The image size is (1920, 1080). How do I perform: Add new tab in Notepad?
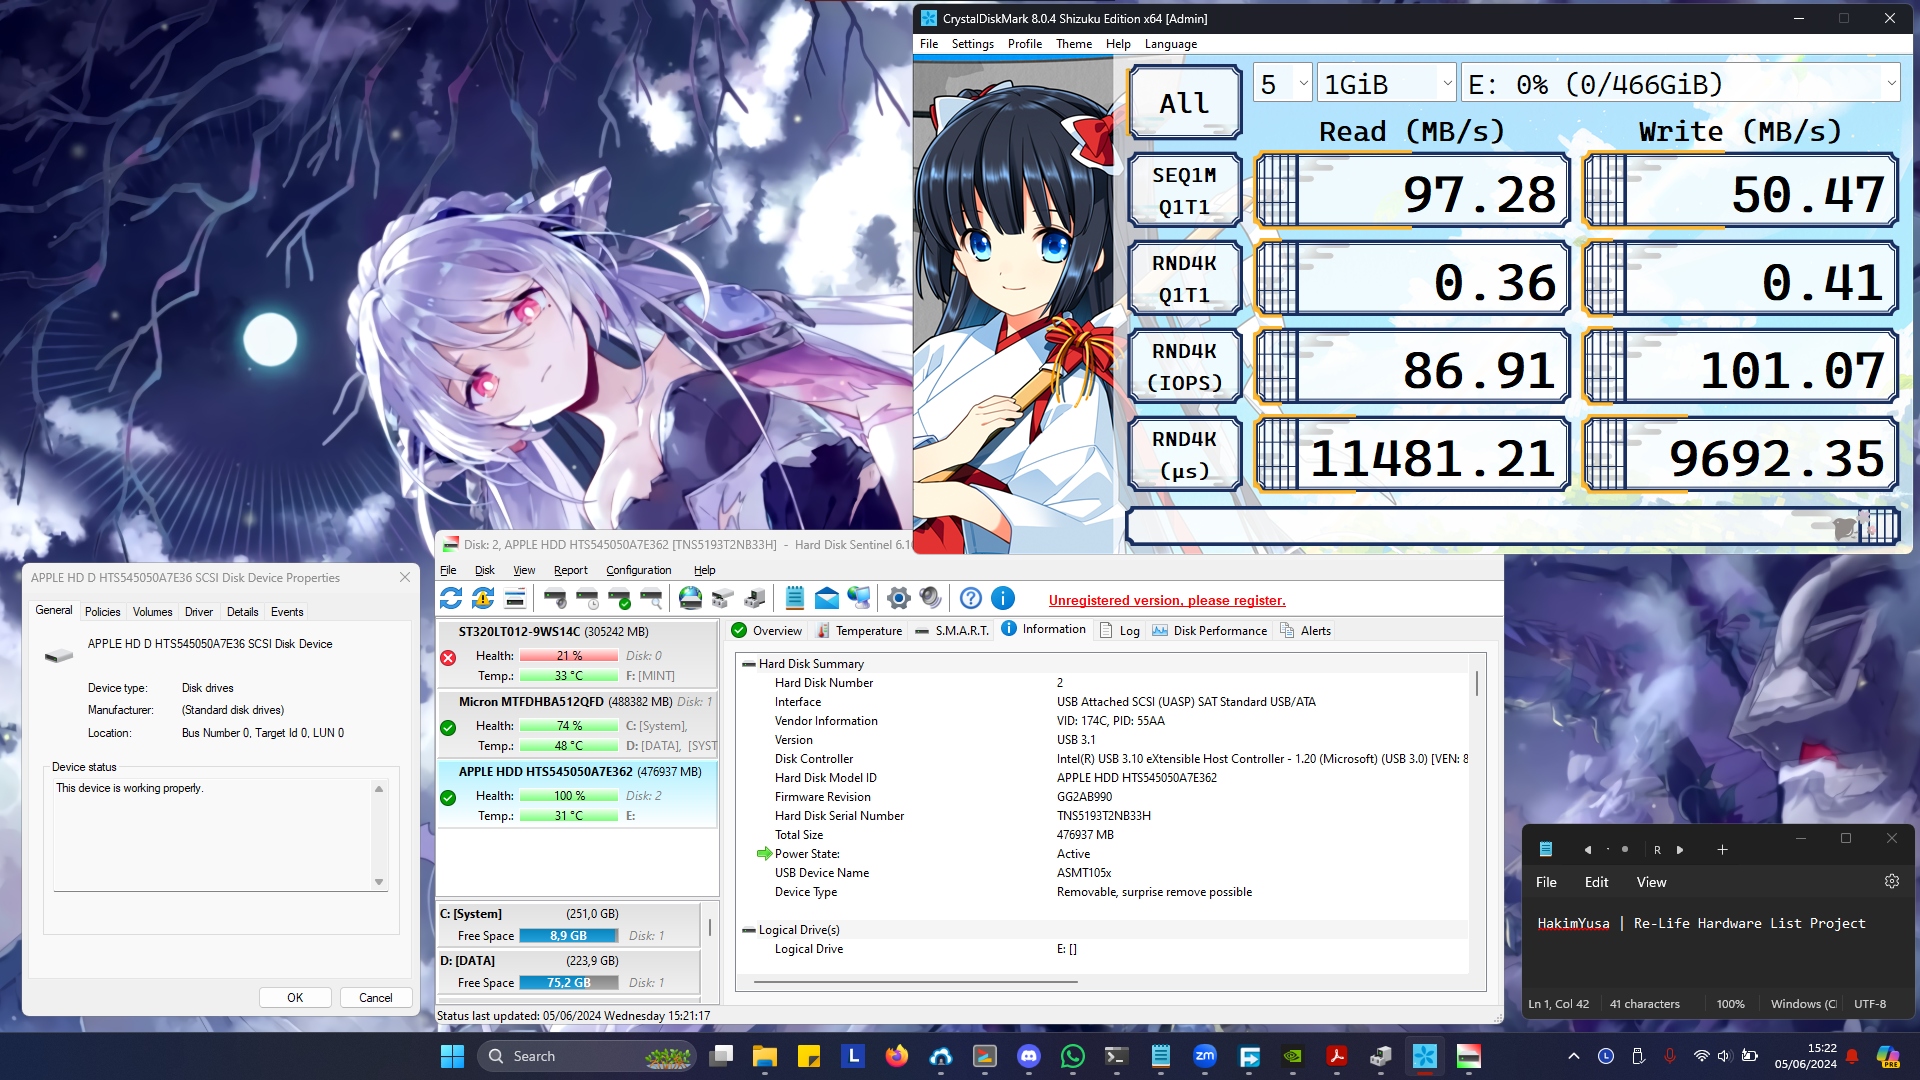click(1722, 849)
